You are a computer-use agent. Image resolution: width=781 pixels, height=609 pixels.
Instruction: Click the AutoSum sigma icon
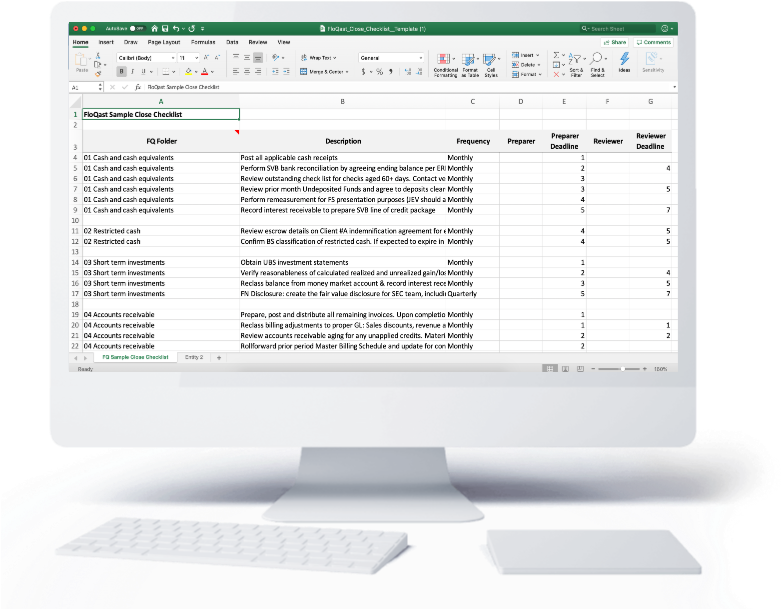(x=556, y=55)
